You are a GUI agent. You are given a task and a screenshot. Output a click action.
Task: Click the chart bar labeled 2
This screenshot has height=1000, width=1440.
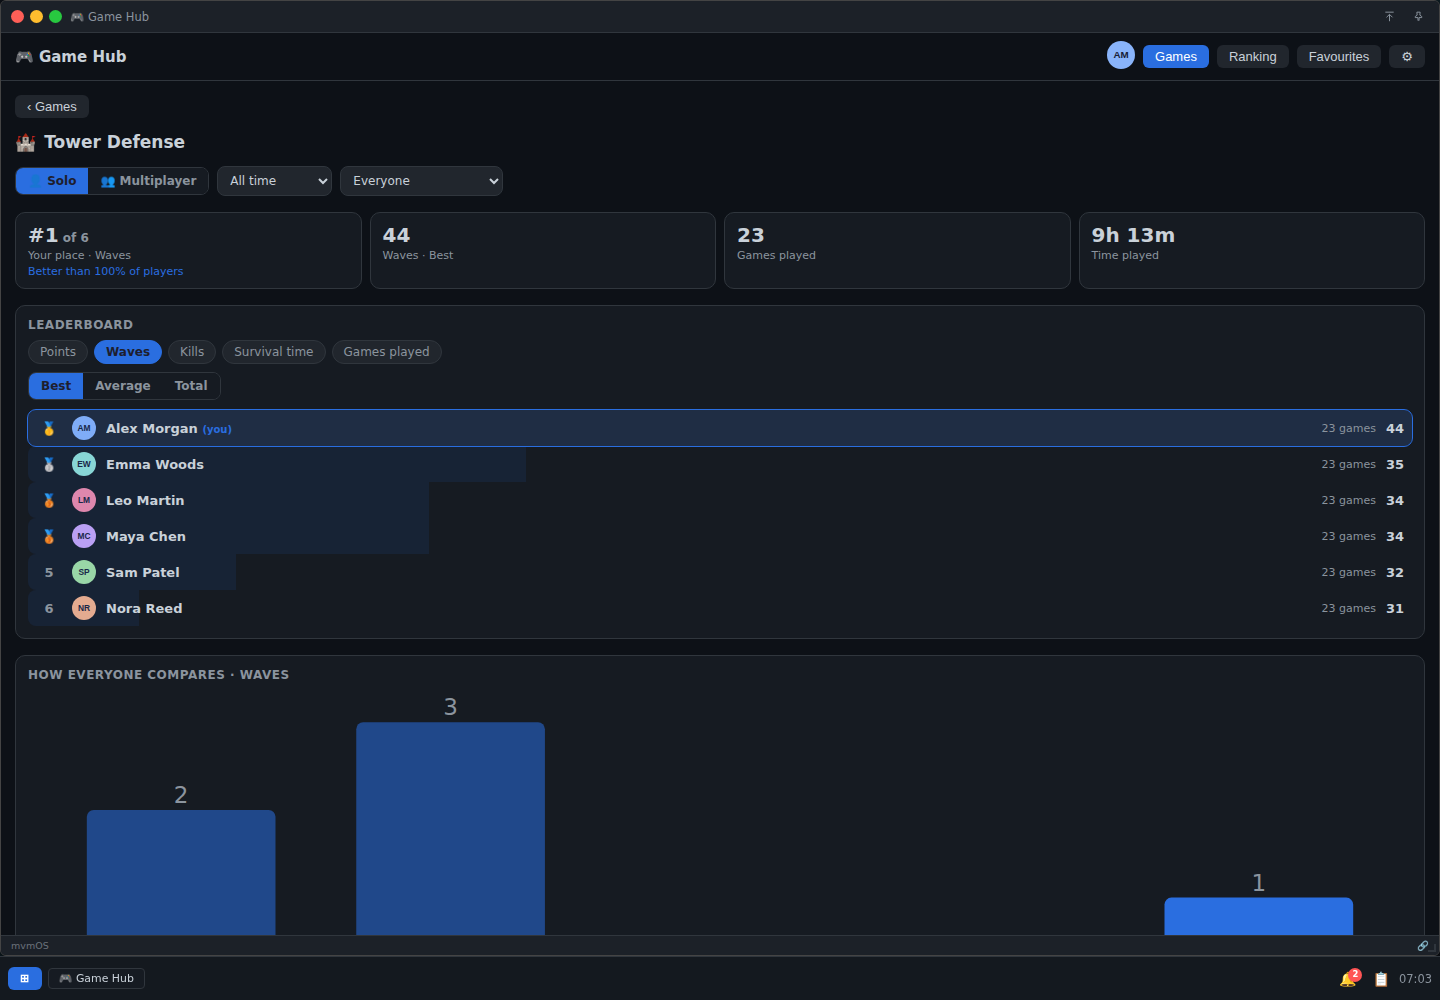pyautogui.click(x=181, y=873)
